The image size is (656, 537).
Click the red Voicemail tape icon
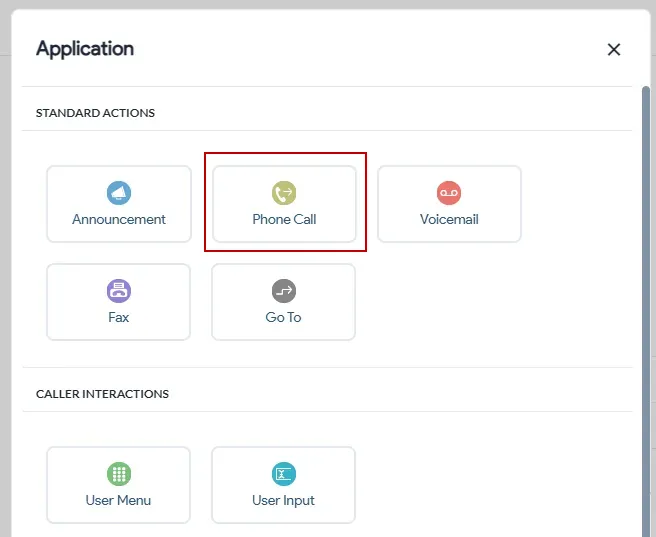(449, 193)
